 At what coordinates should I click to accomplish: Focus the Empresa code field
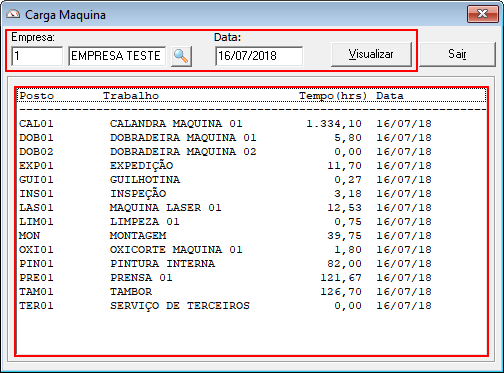37,56
